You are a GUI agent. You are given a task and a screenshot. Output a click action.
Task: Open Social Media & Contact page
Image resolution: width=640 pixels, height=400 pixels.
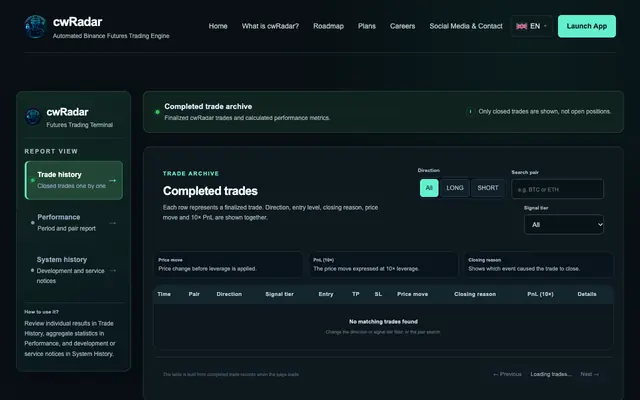point(466,26)
